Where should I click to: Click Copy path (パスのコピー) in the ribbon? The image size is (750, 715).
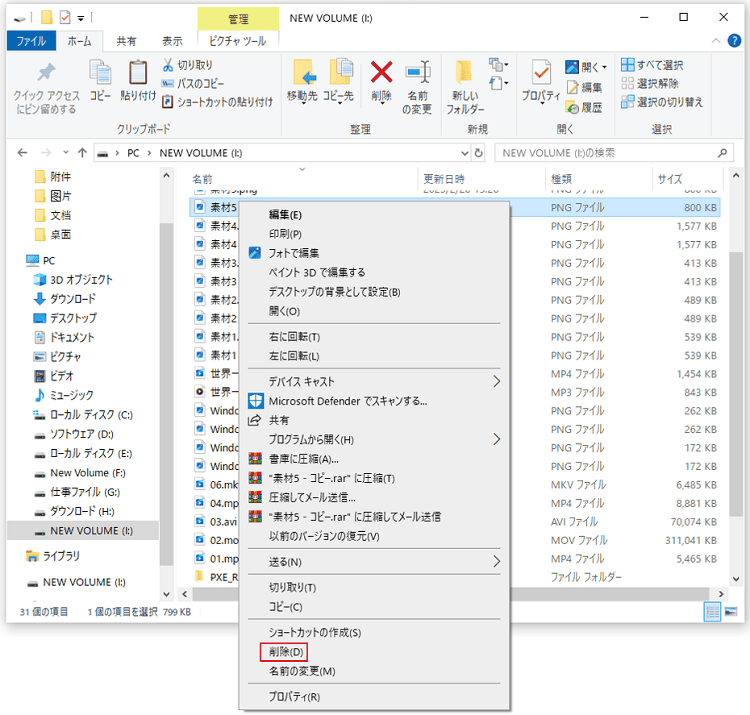tap(193, 84)
